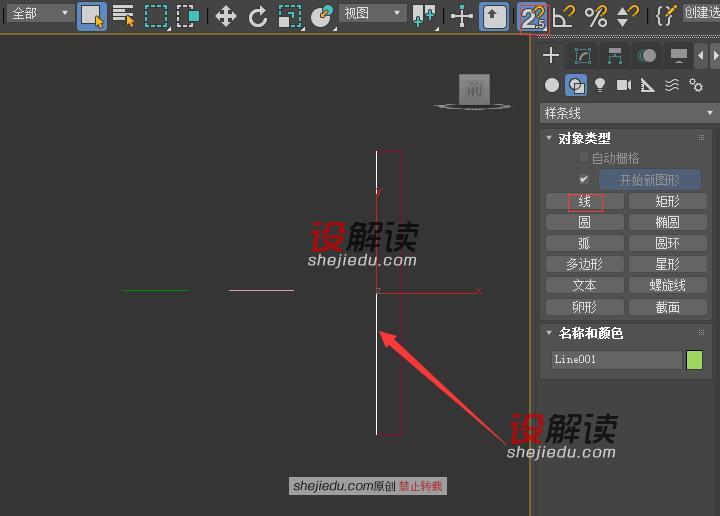
Task: Click the 截面 button
Action: (x=668, y=307)
